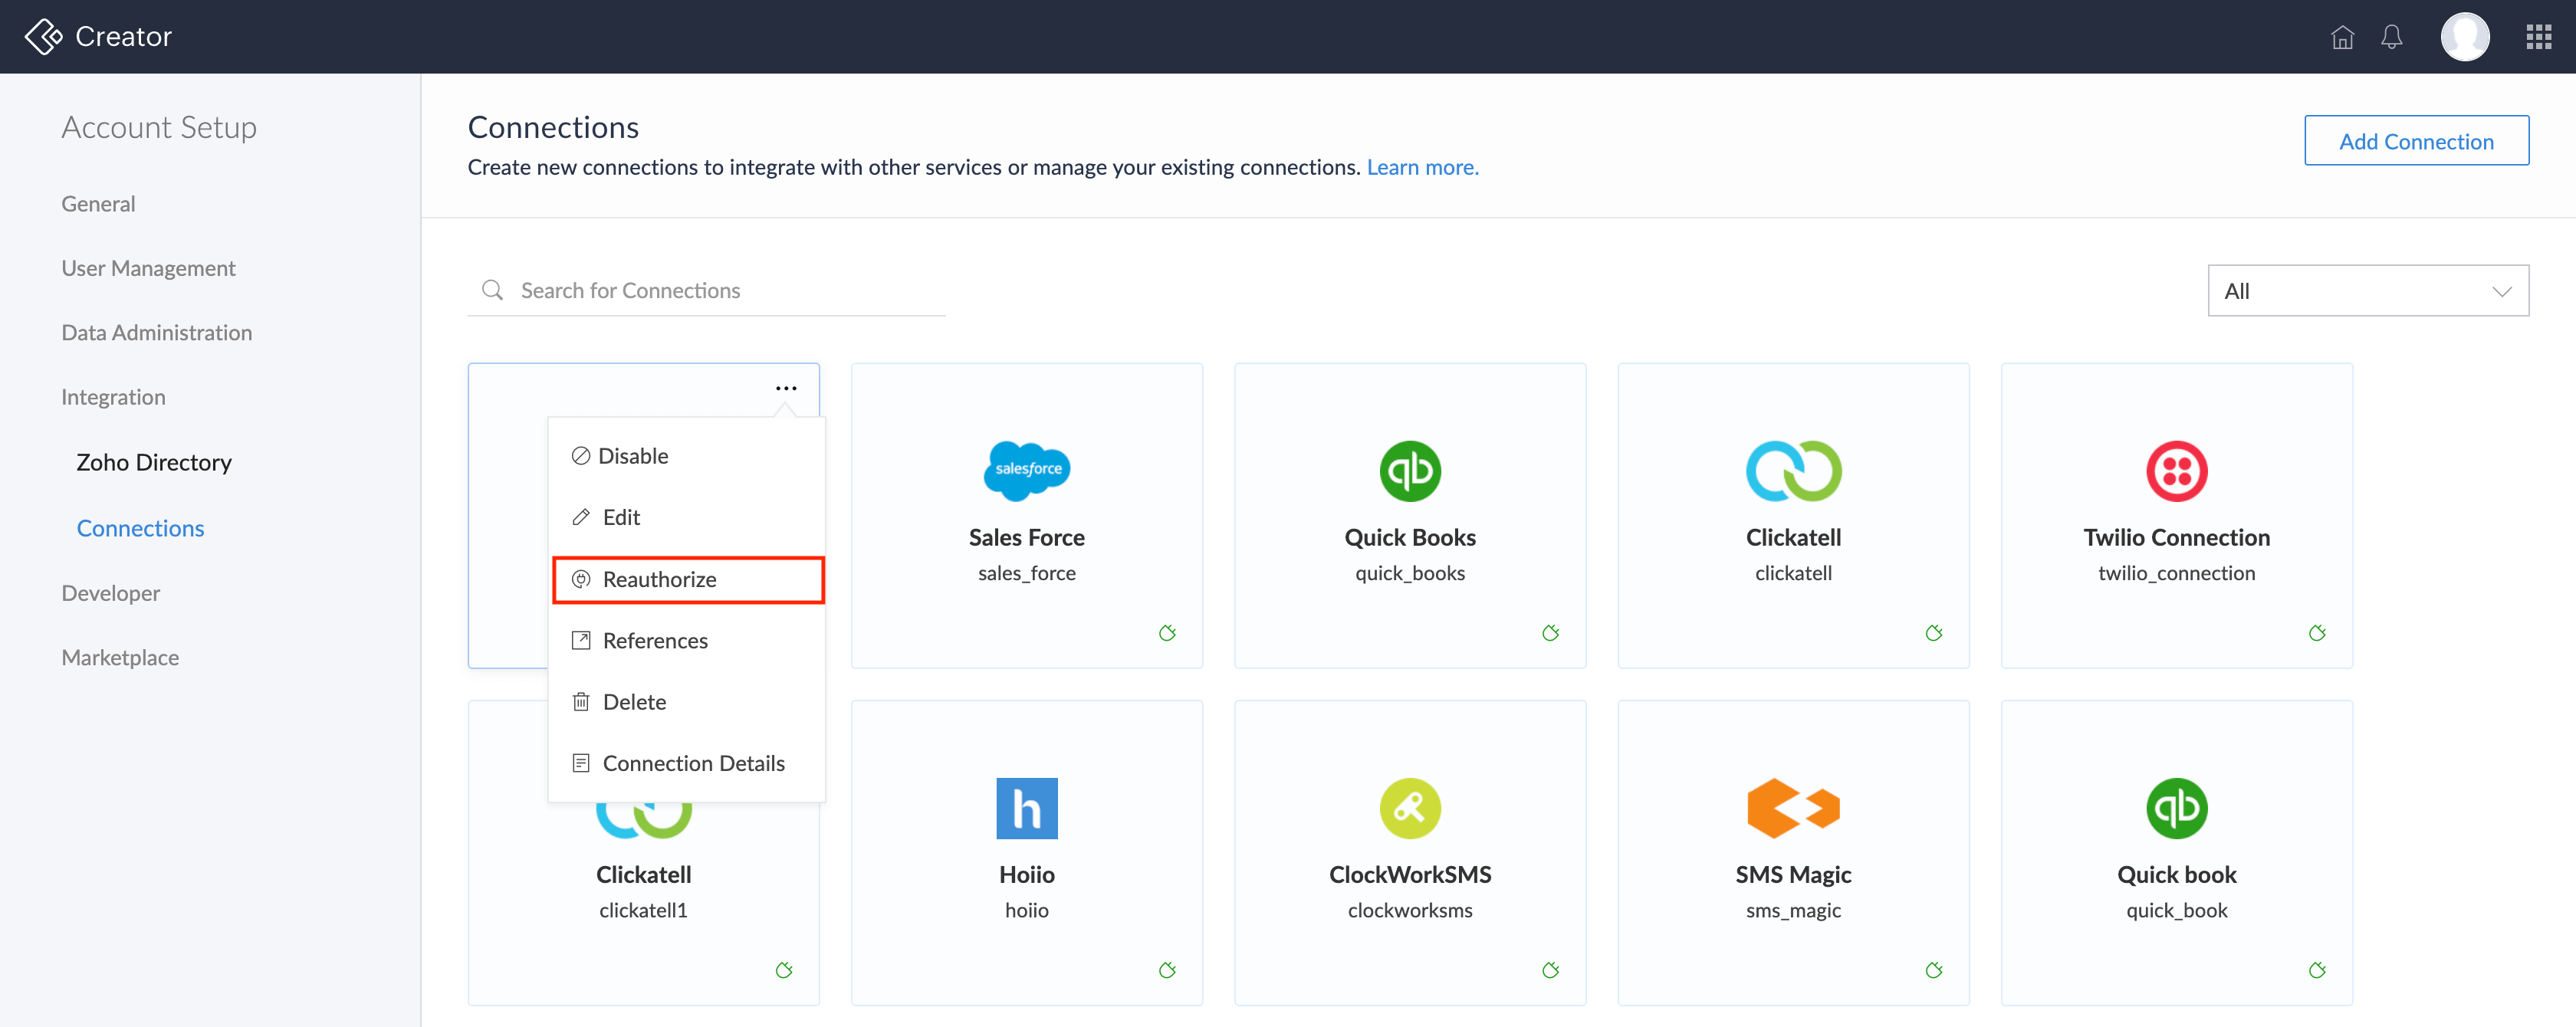Click the Account Setup heading

tap(159, 127)
